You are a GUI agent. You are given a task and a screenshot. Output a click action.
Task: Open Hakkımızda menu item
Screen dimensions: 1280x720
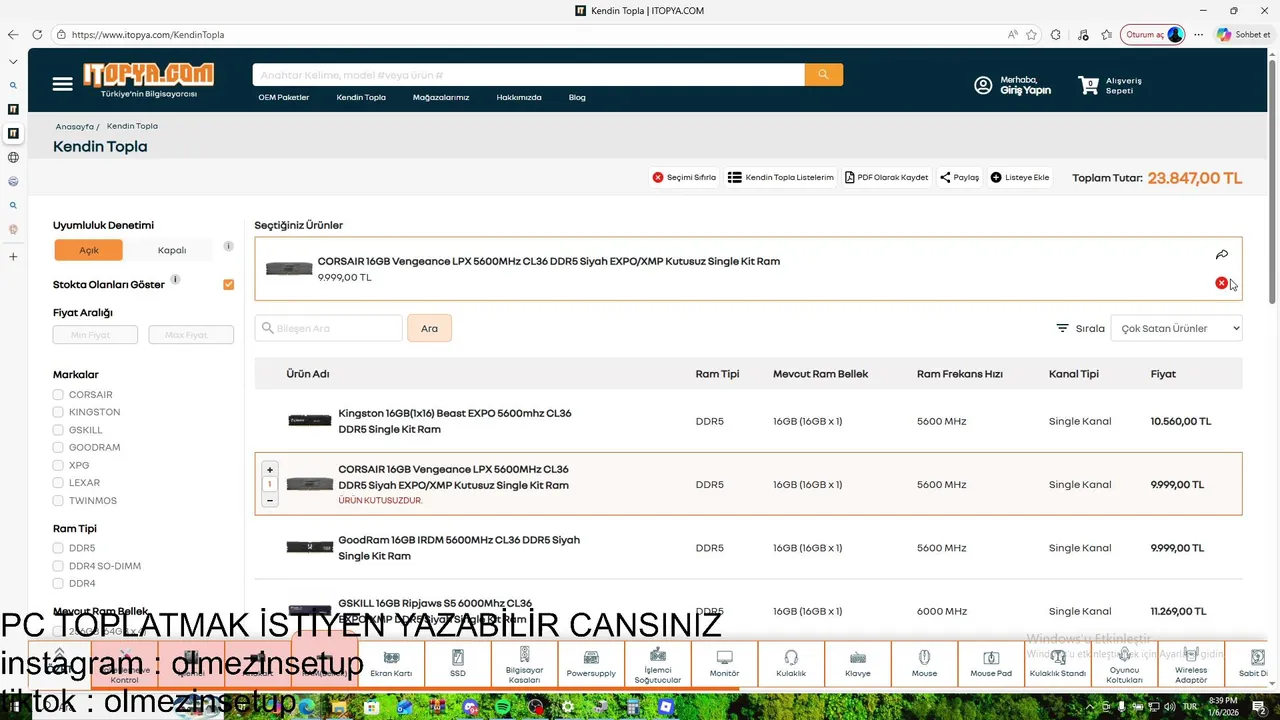[519, 97]
